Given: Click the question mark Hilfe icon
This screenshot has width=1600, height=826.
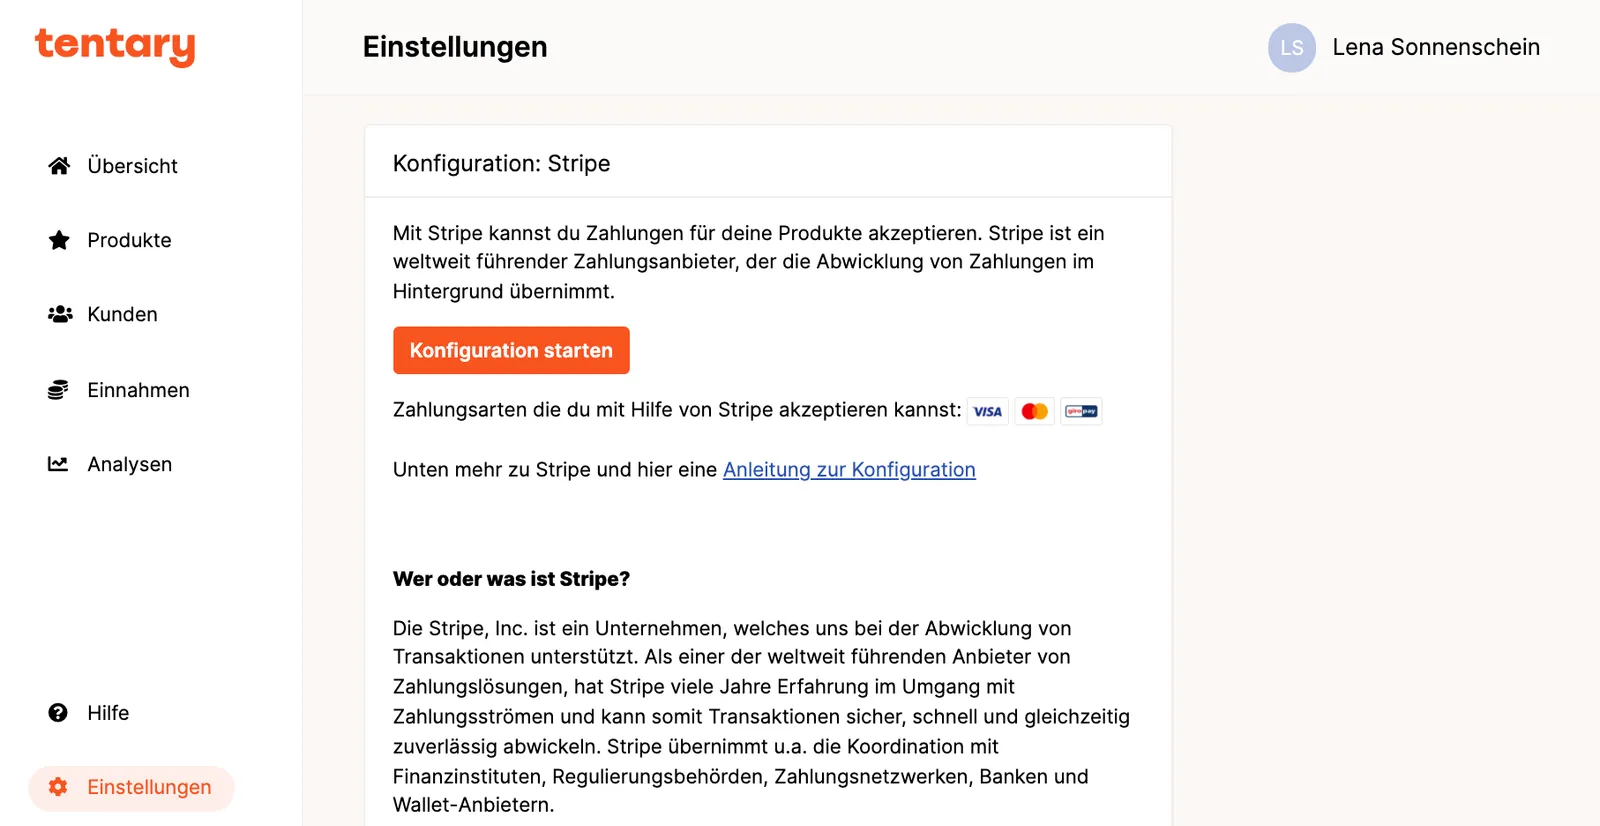Looking at the screenshot, I should (58, 713).
